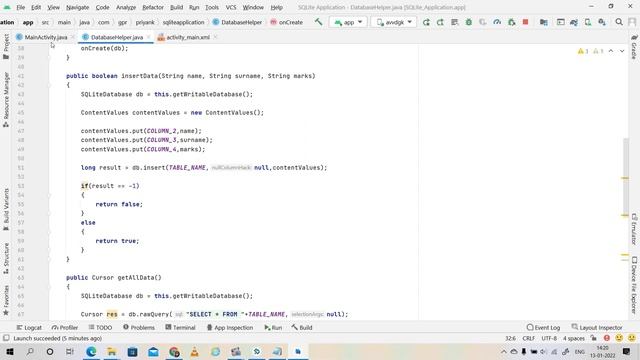Open the Analyze menu
This screenshot has height=360, width=640.
tap(126, 7)
